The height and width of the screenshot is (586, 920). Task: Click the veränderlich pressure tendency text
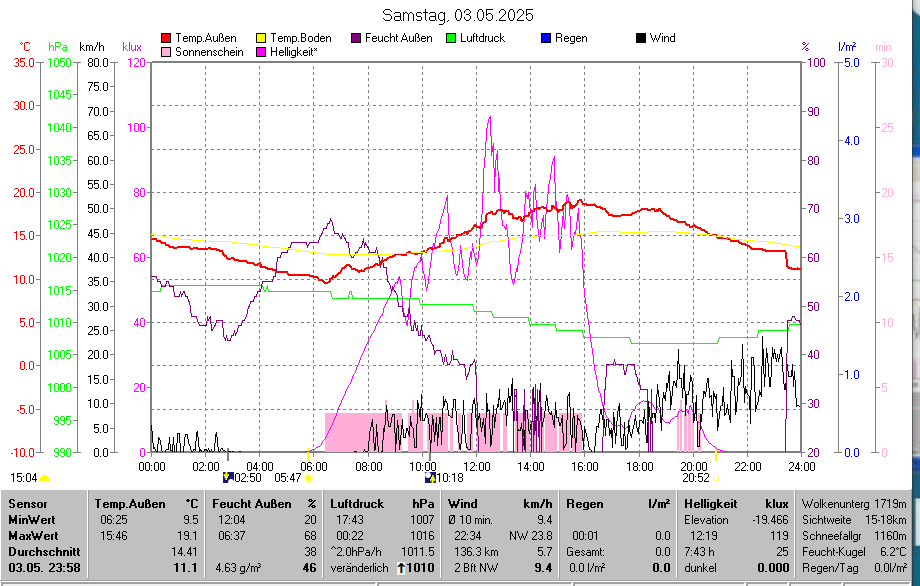coord(360,568)
